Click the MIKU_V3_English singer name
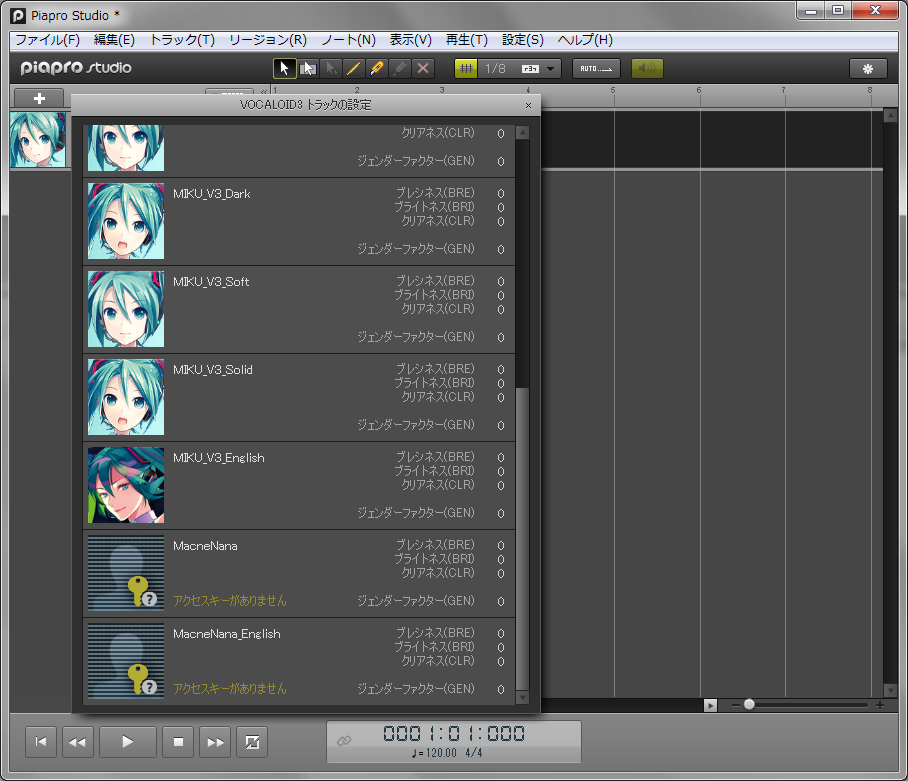Screen dimensions: 908x781 [218, 458]
